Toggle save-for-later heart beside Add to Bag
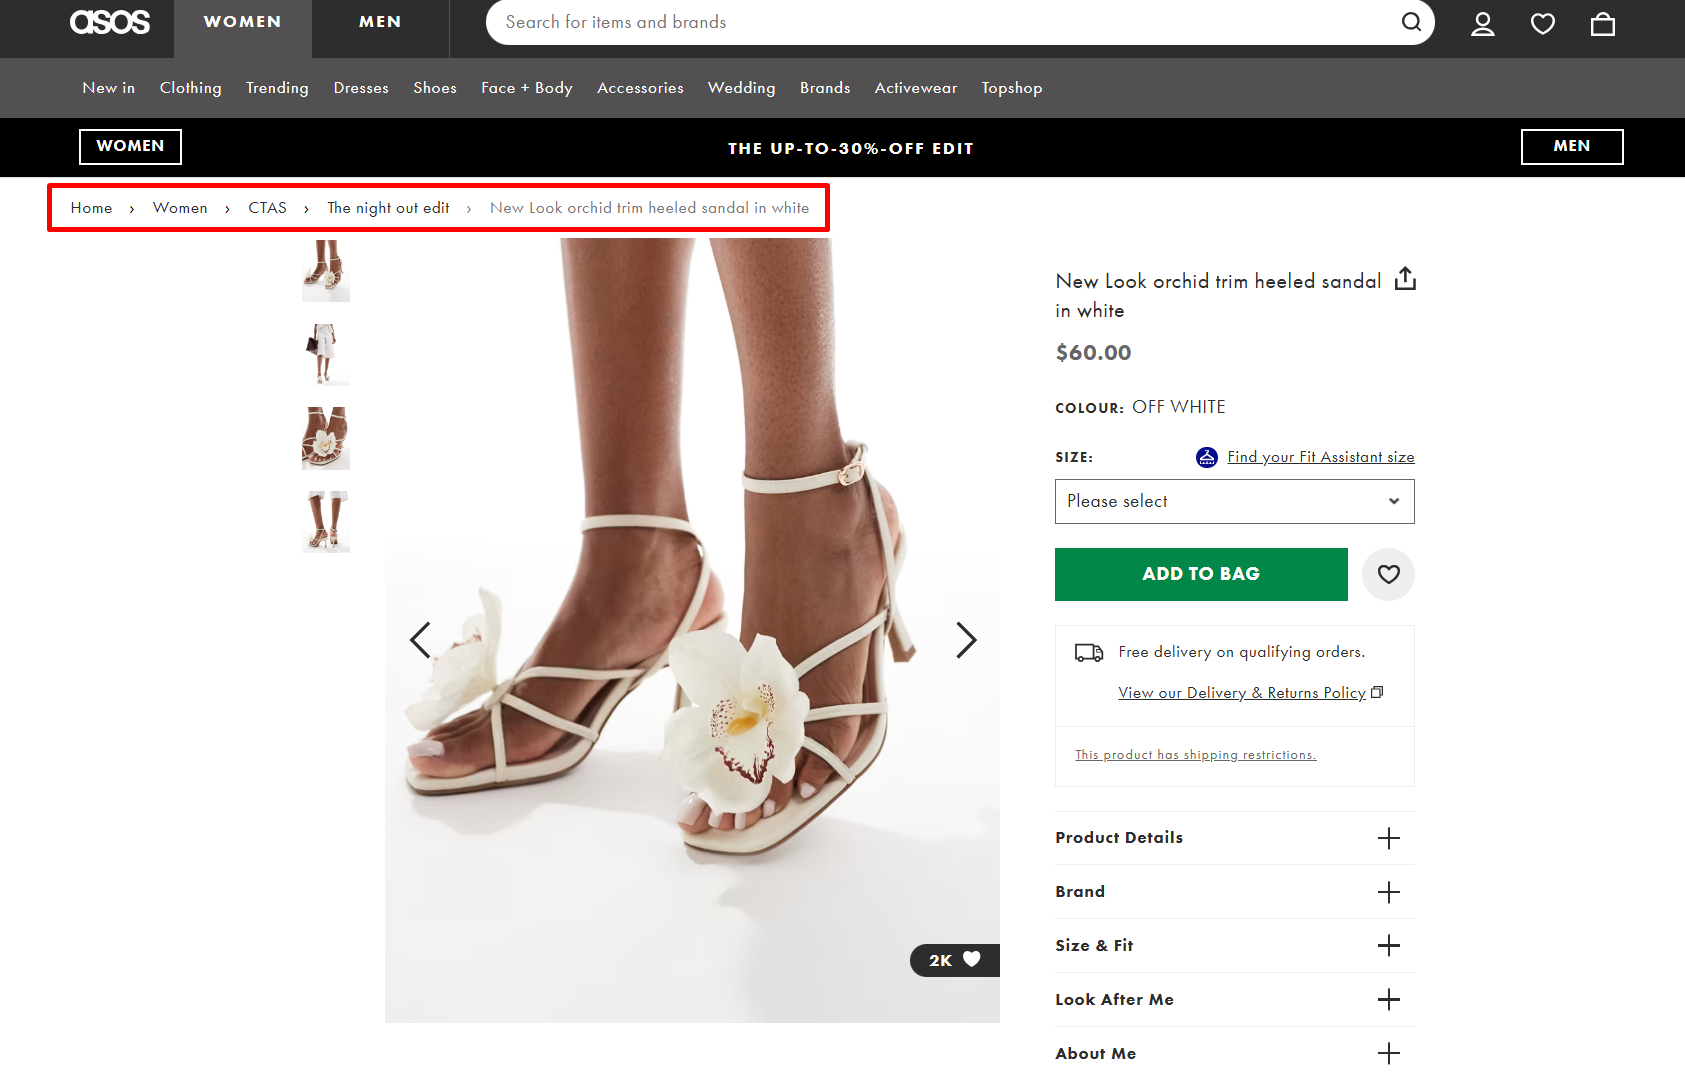 (1388, 574)
